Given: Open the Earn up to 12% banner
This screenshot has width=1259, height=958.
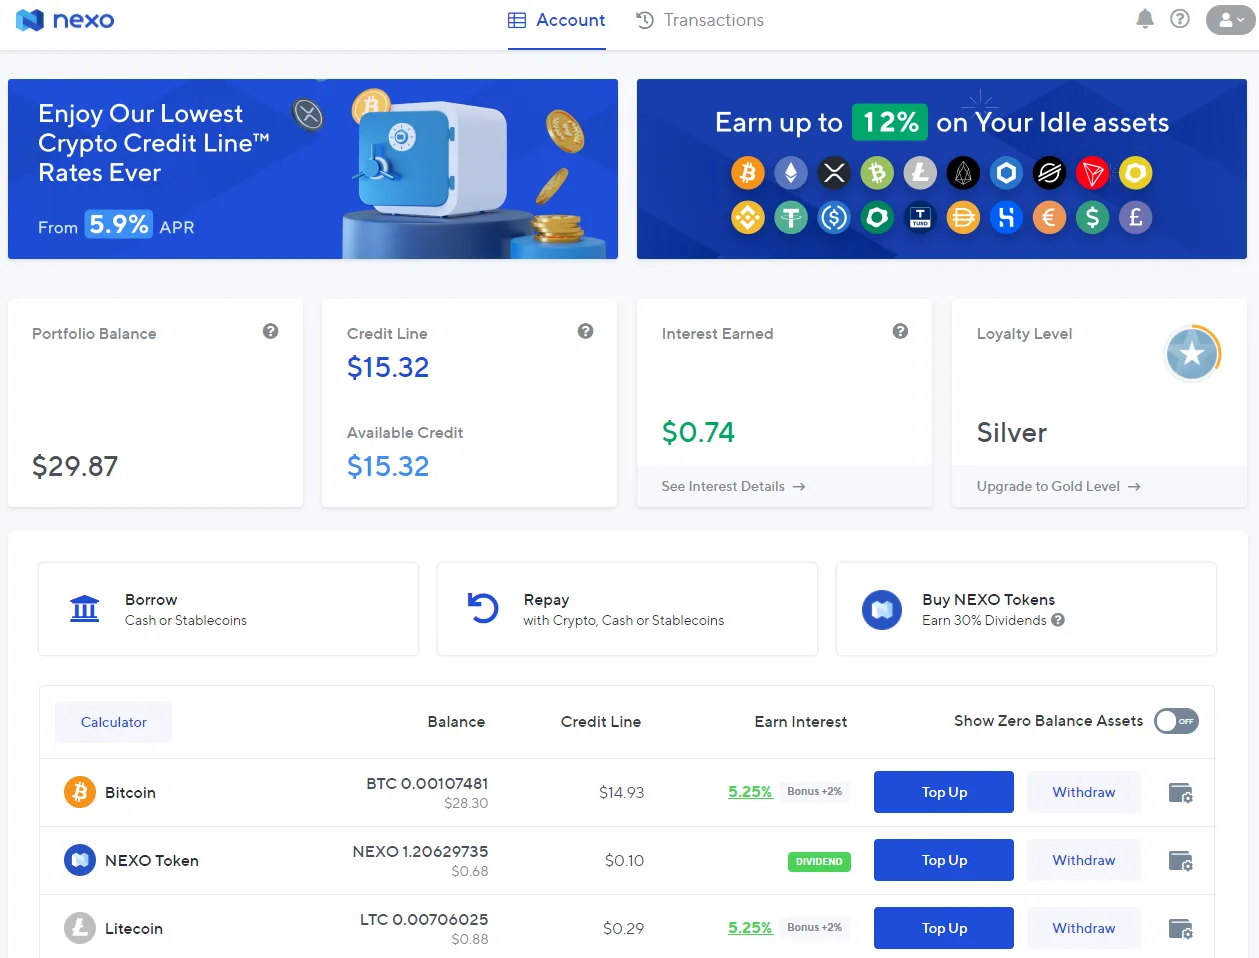Looking at the screenshot, I should coord(942,169).
